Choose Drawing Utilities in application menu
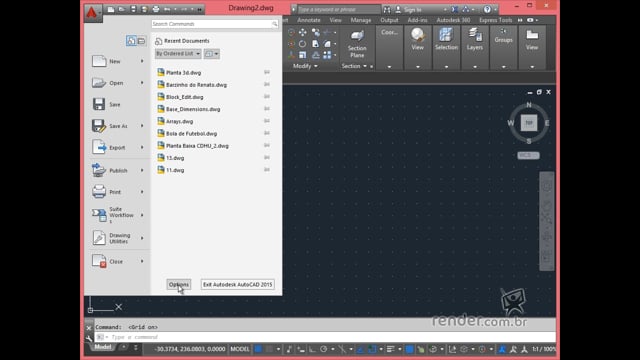Screen dimensions: 640x360 tap(118, 238)
